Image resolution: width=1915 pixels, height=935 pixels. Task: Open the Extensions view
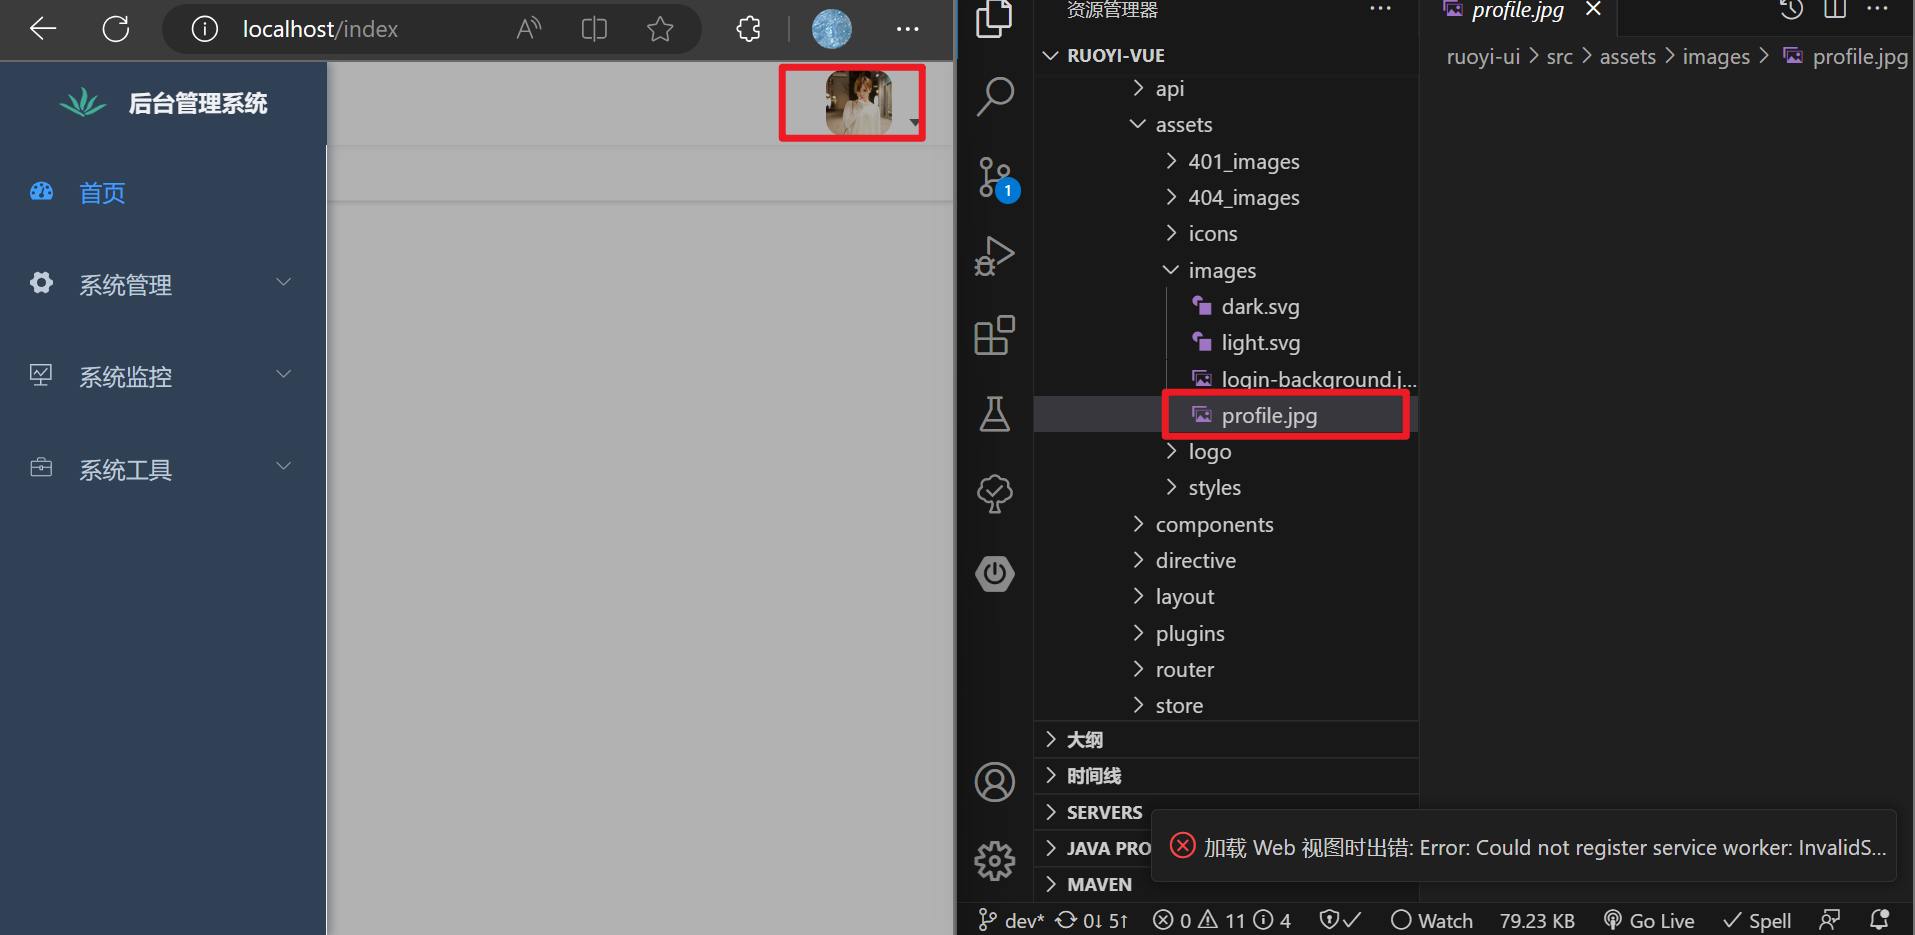pos(994,336)
